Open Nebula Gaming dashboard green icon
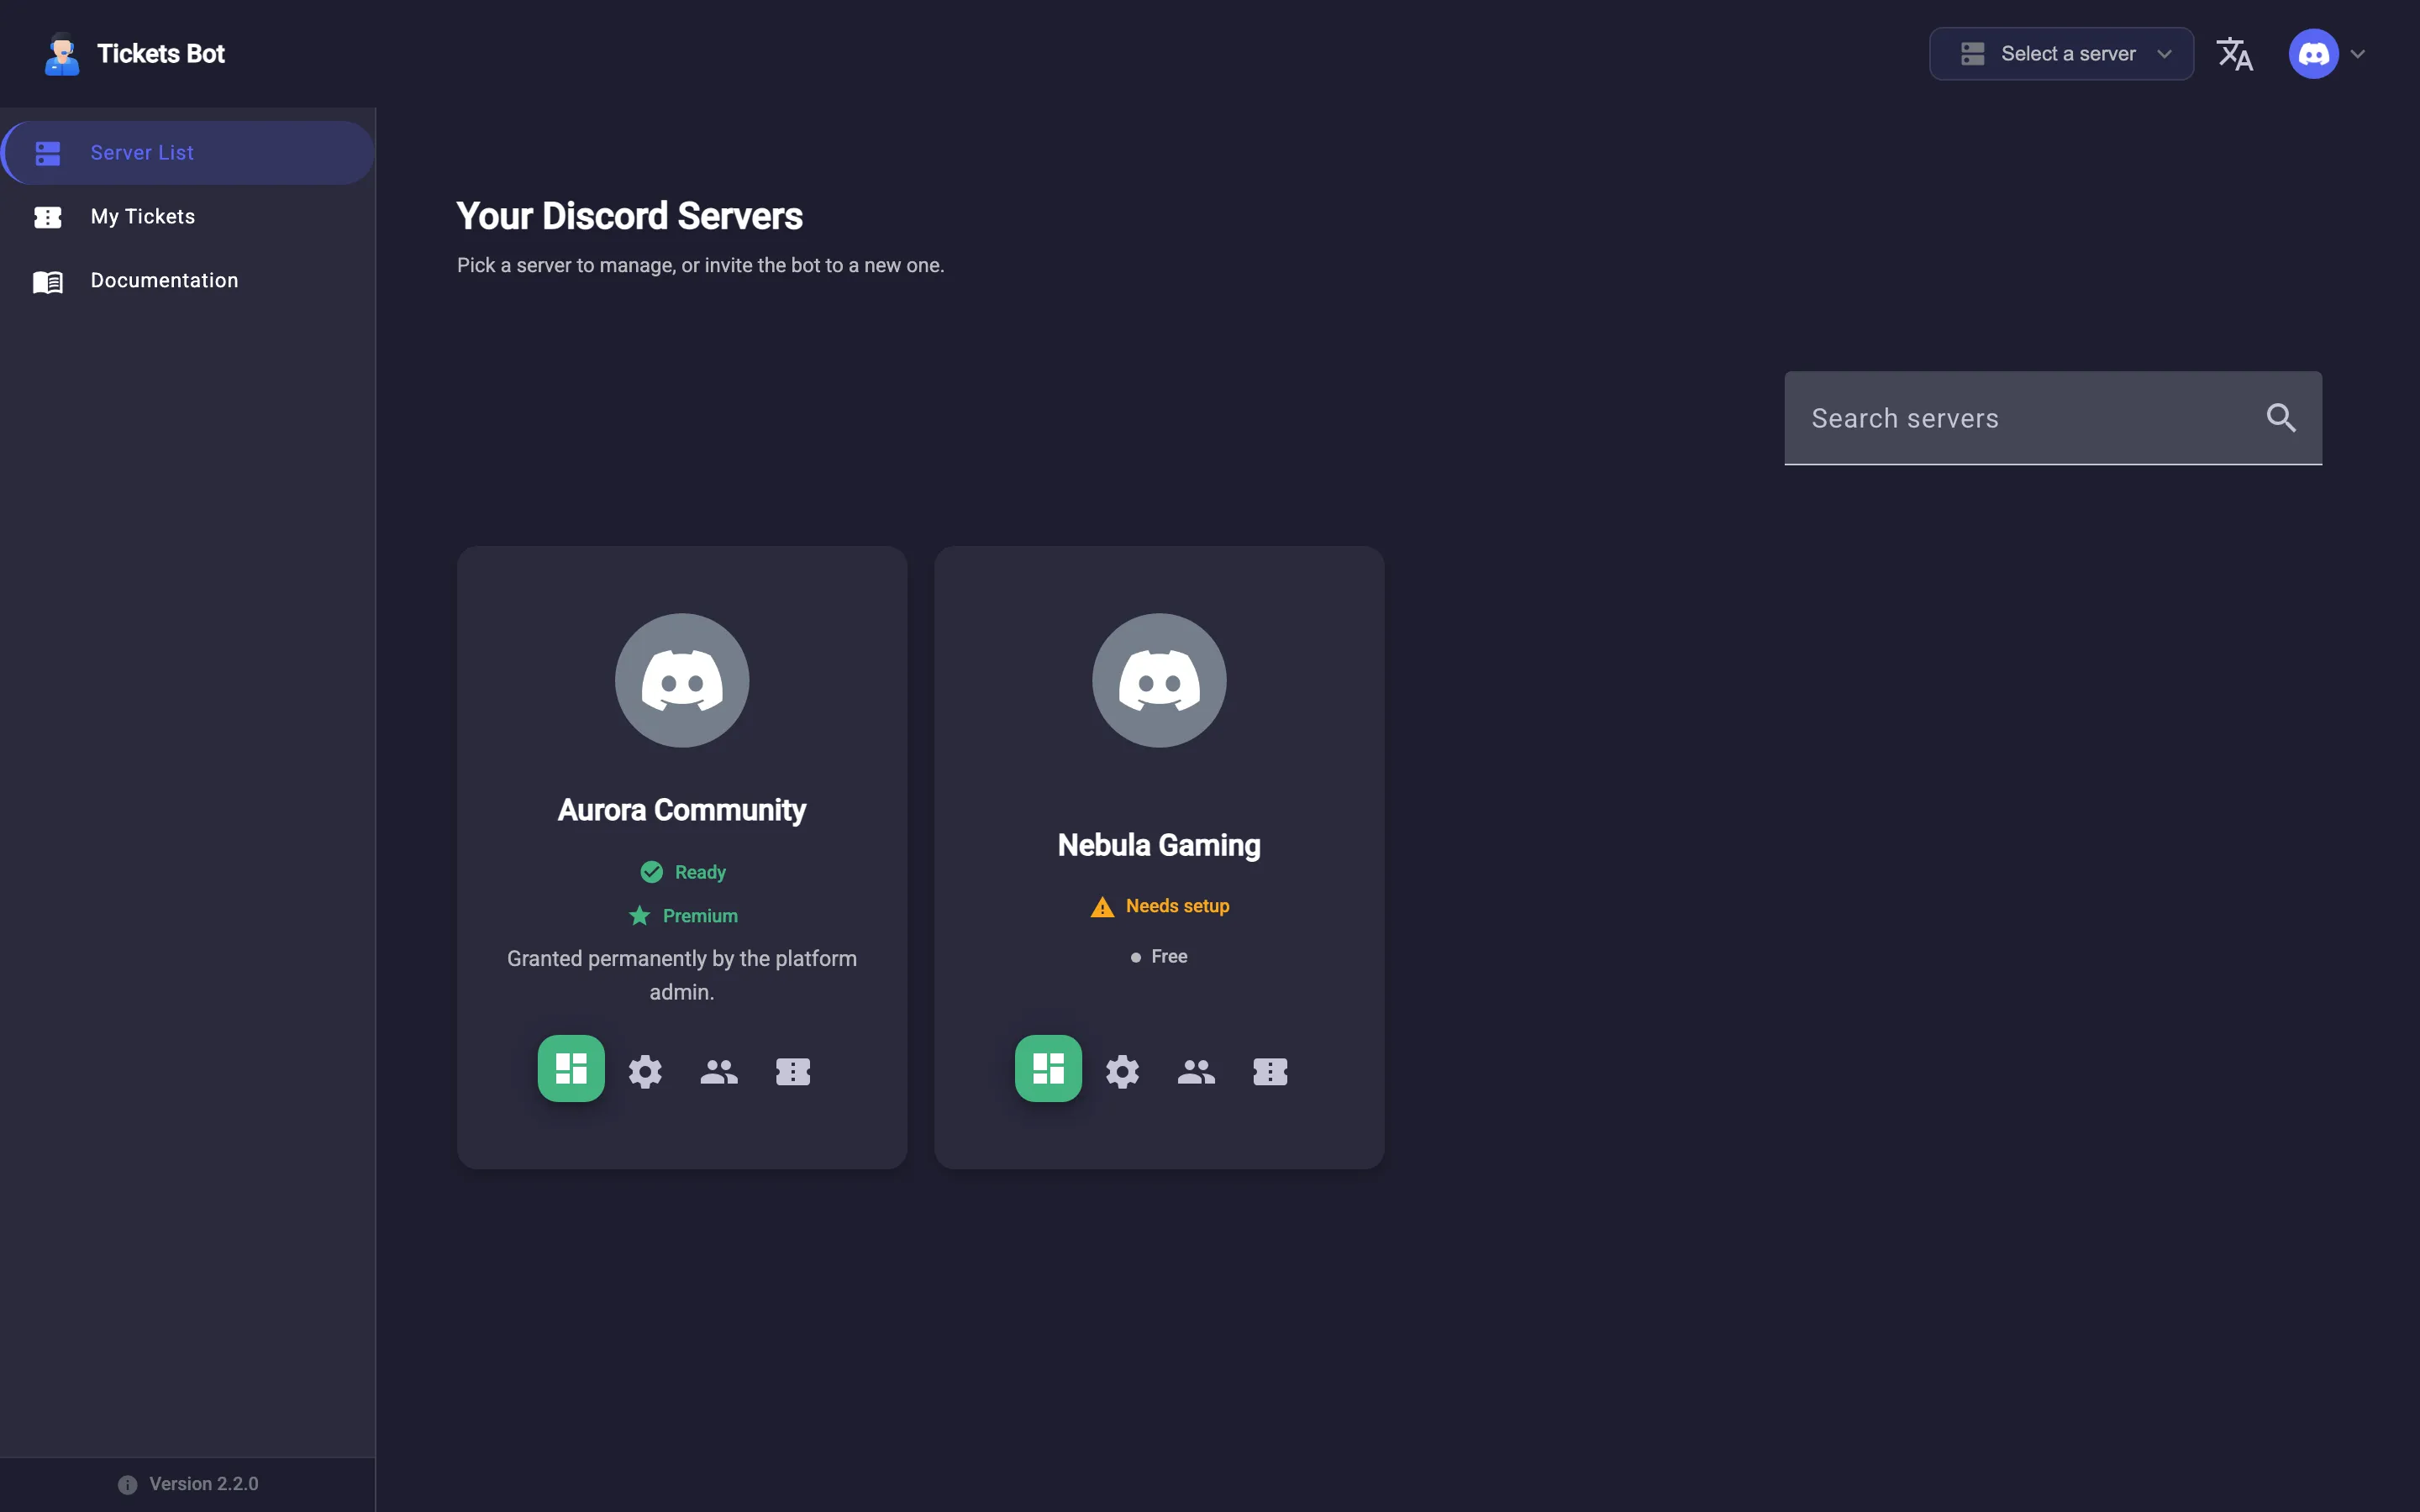2420x1512 pixels. point(1048,1068)
